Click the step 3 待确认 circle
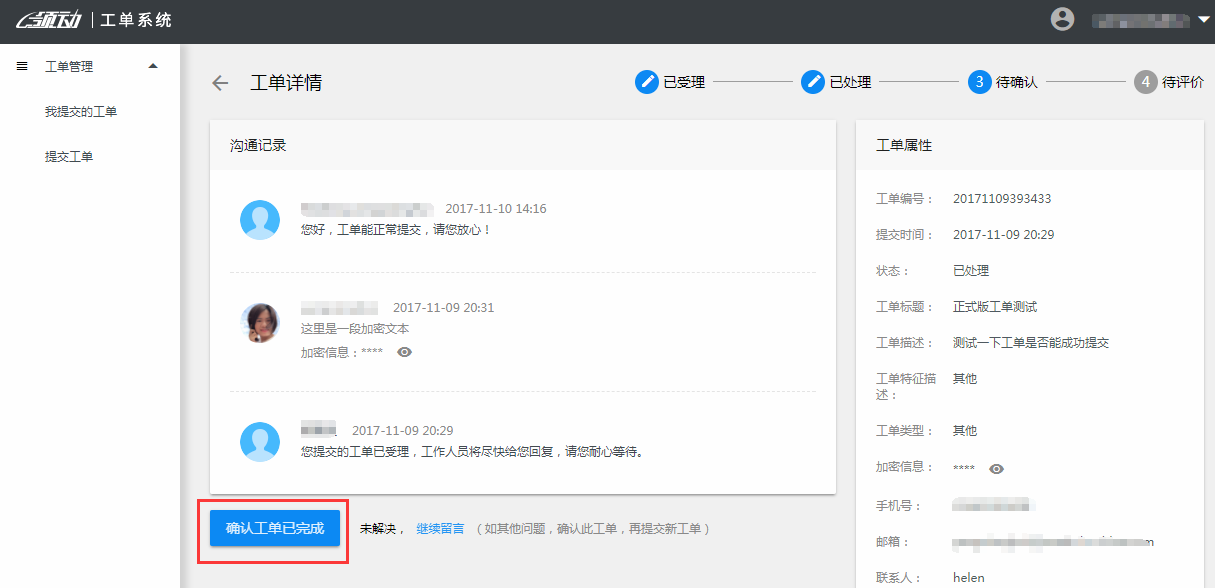 [979, 82]
